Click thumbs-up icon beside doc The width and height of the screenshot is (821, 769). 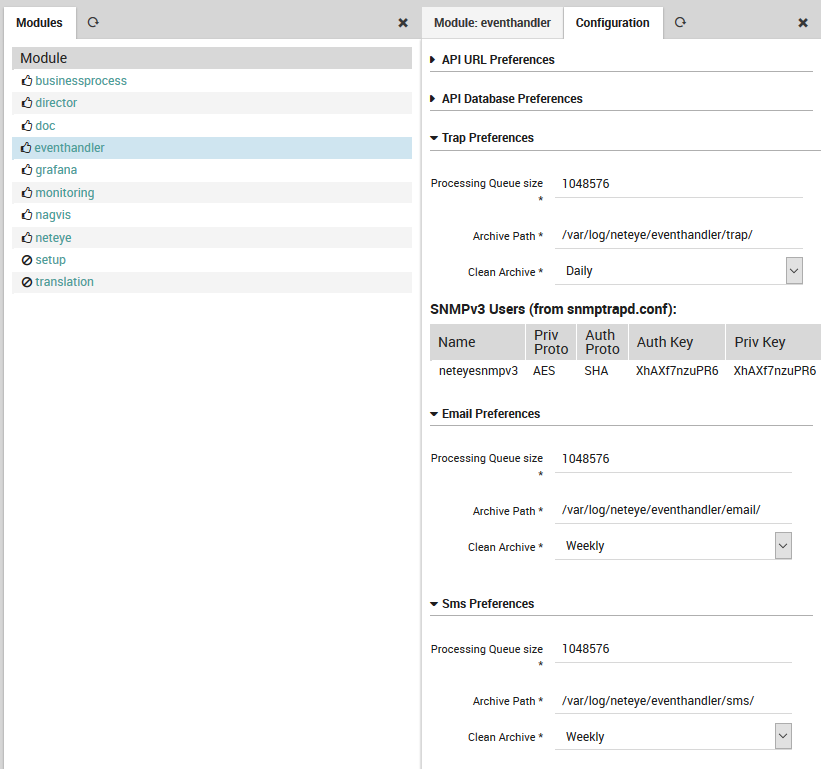click(27, 126)
